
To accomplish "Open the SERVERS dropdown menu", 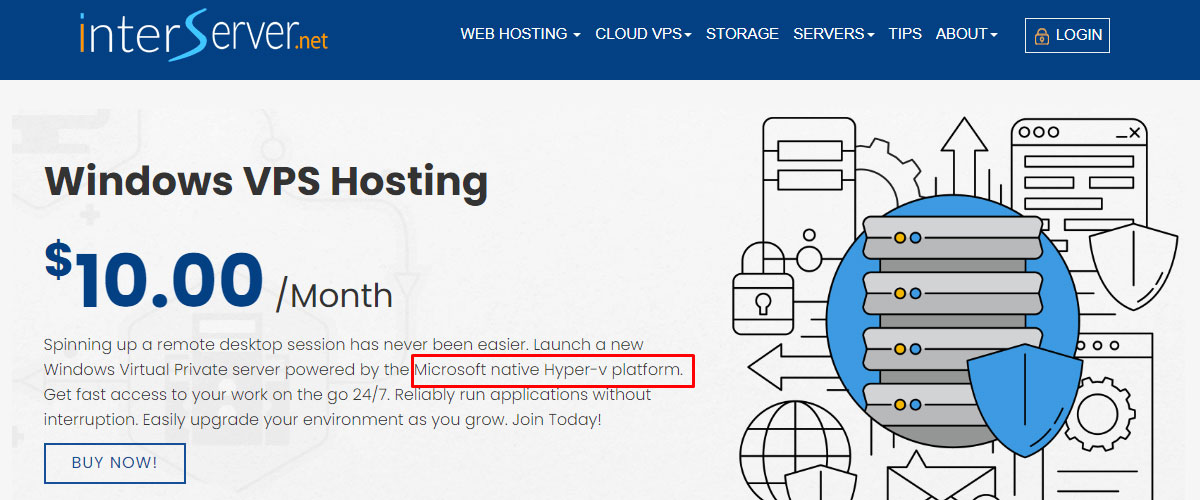I will tap(834, 34).
